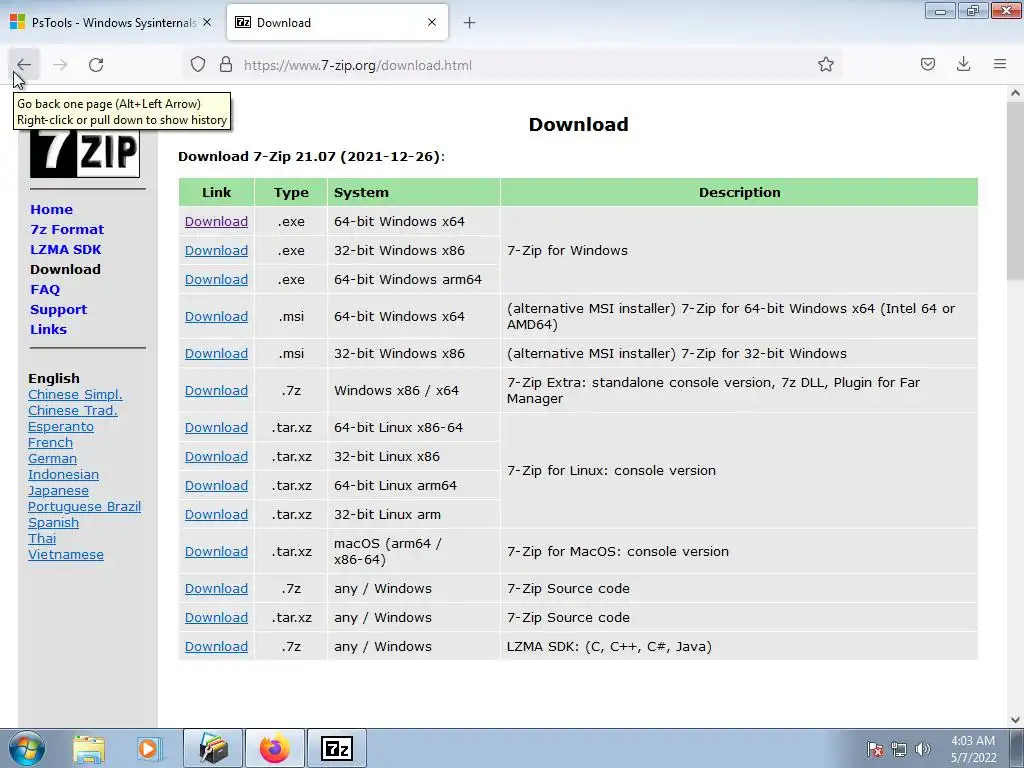
Task: Download the macOS console version
Action: [216, 551]
